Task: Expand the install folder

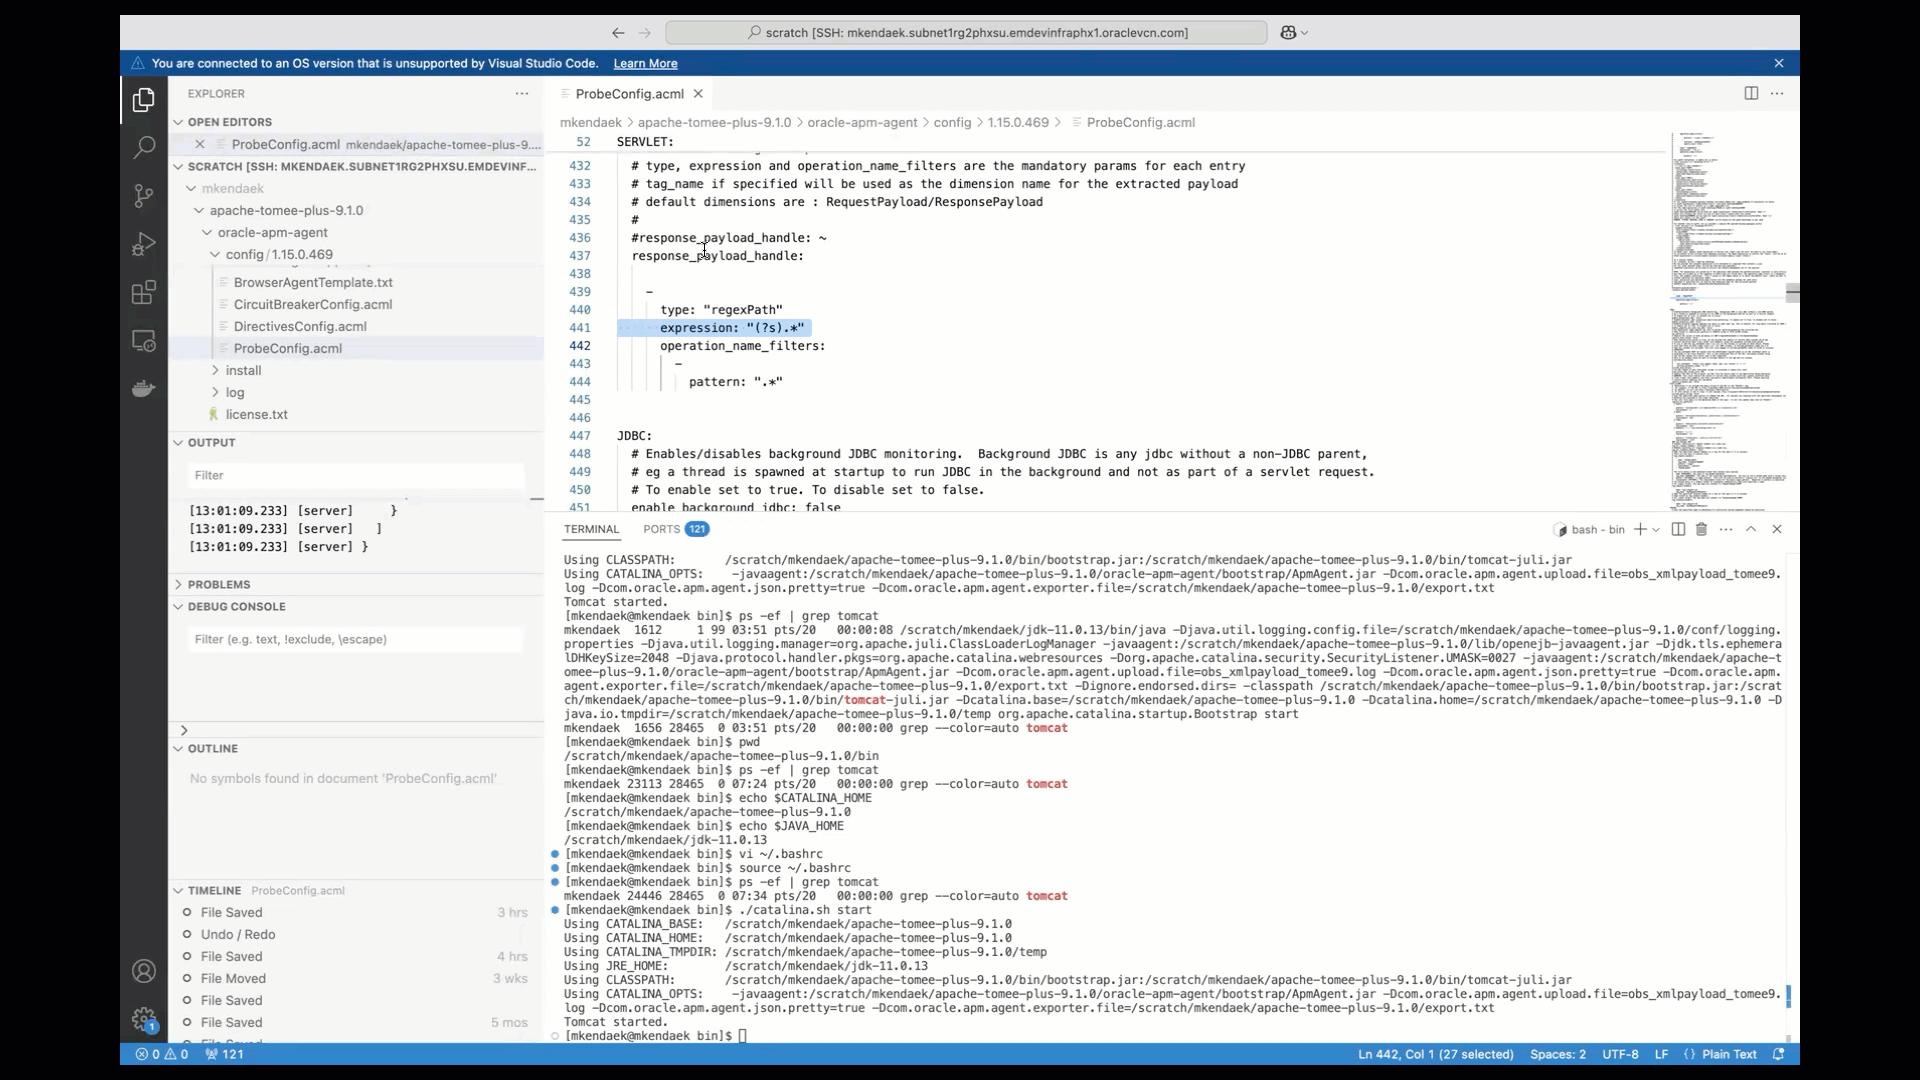Action: click(243, 370)
